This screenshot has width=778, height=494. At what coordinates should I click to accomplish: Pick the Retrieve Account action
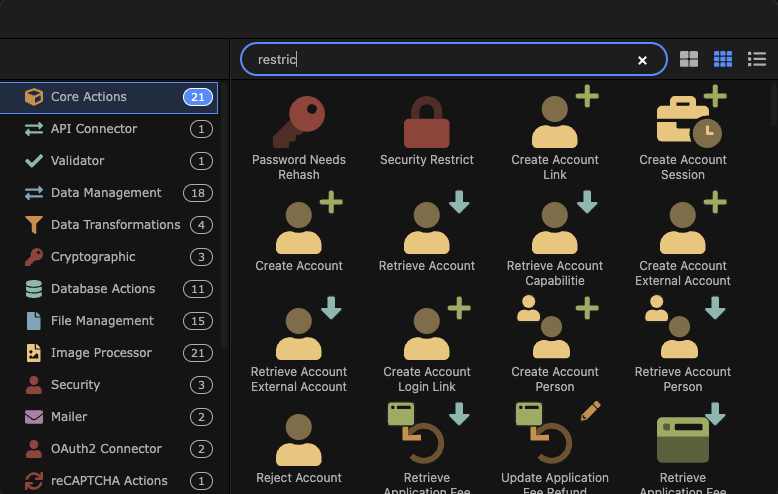[x=427, y=230]
